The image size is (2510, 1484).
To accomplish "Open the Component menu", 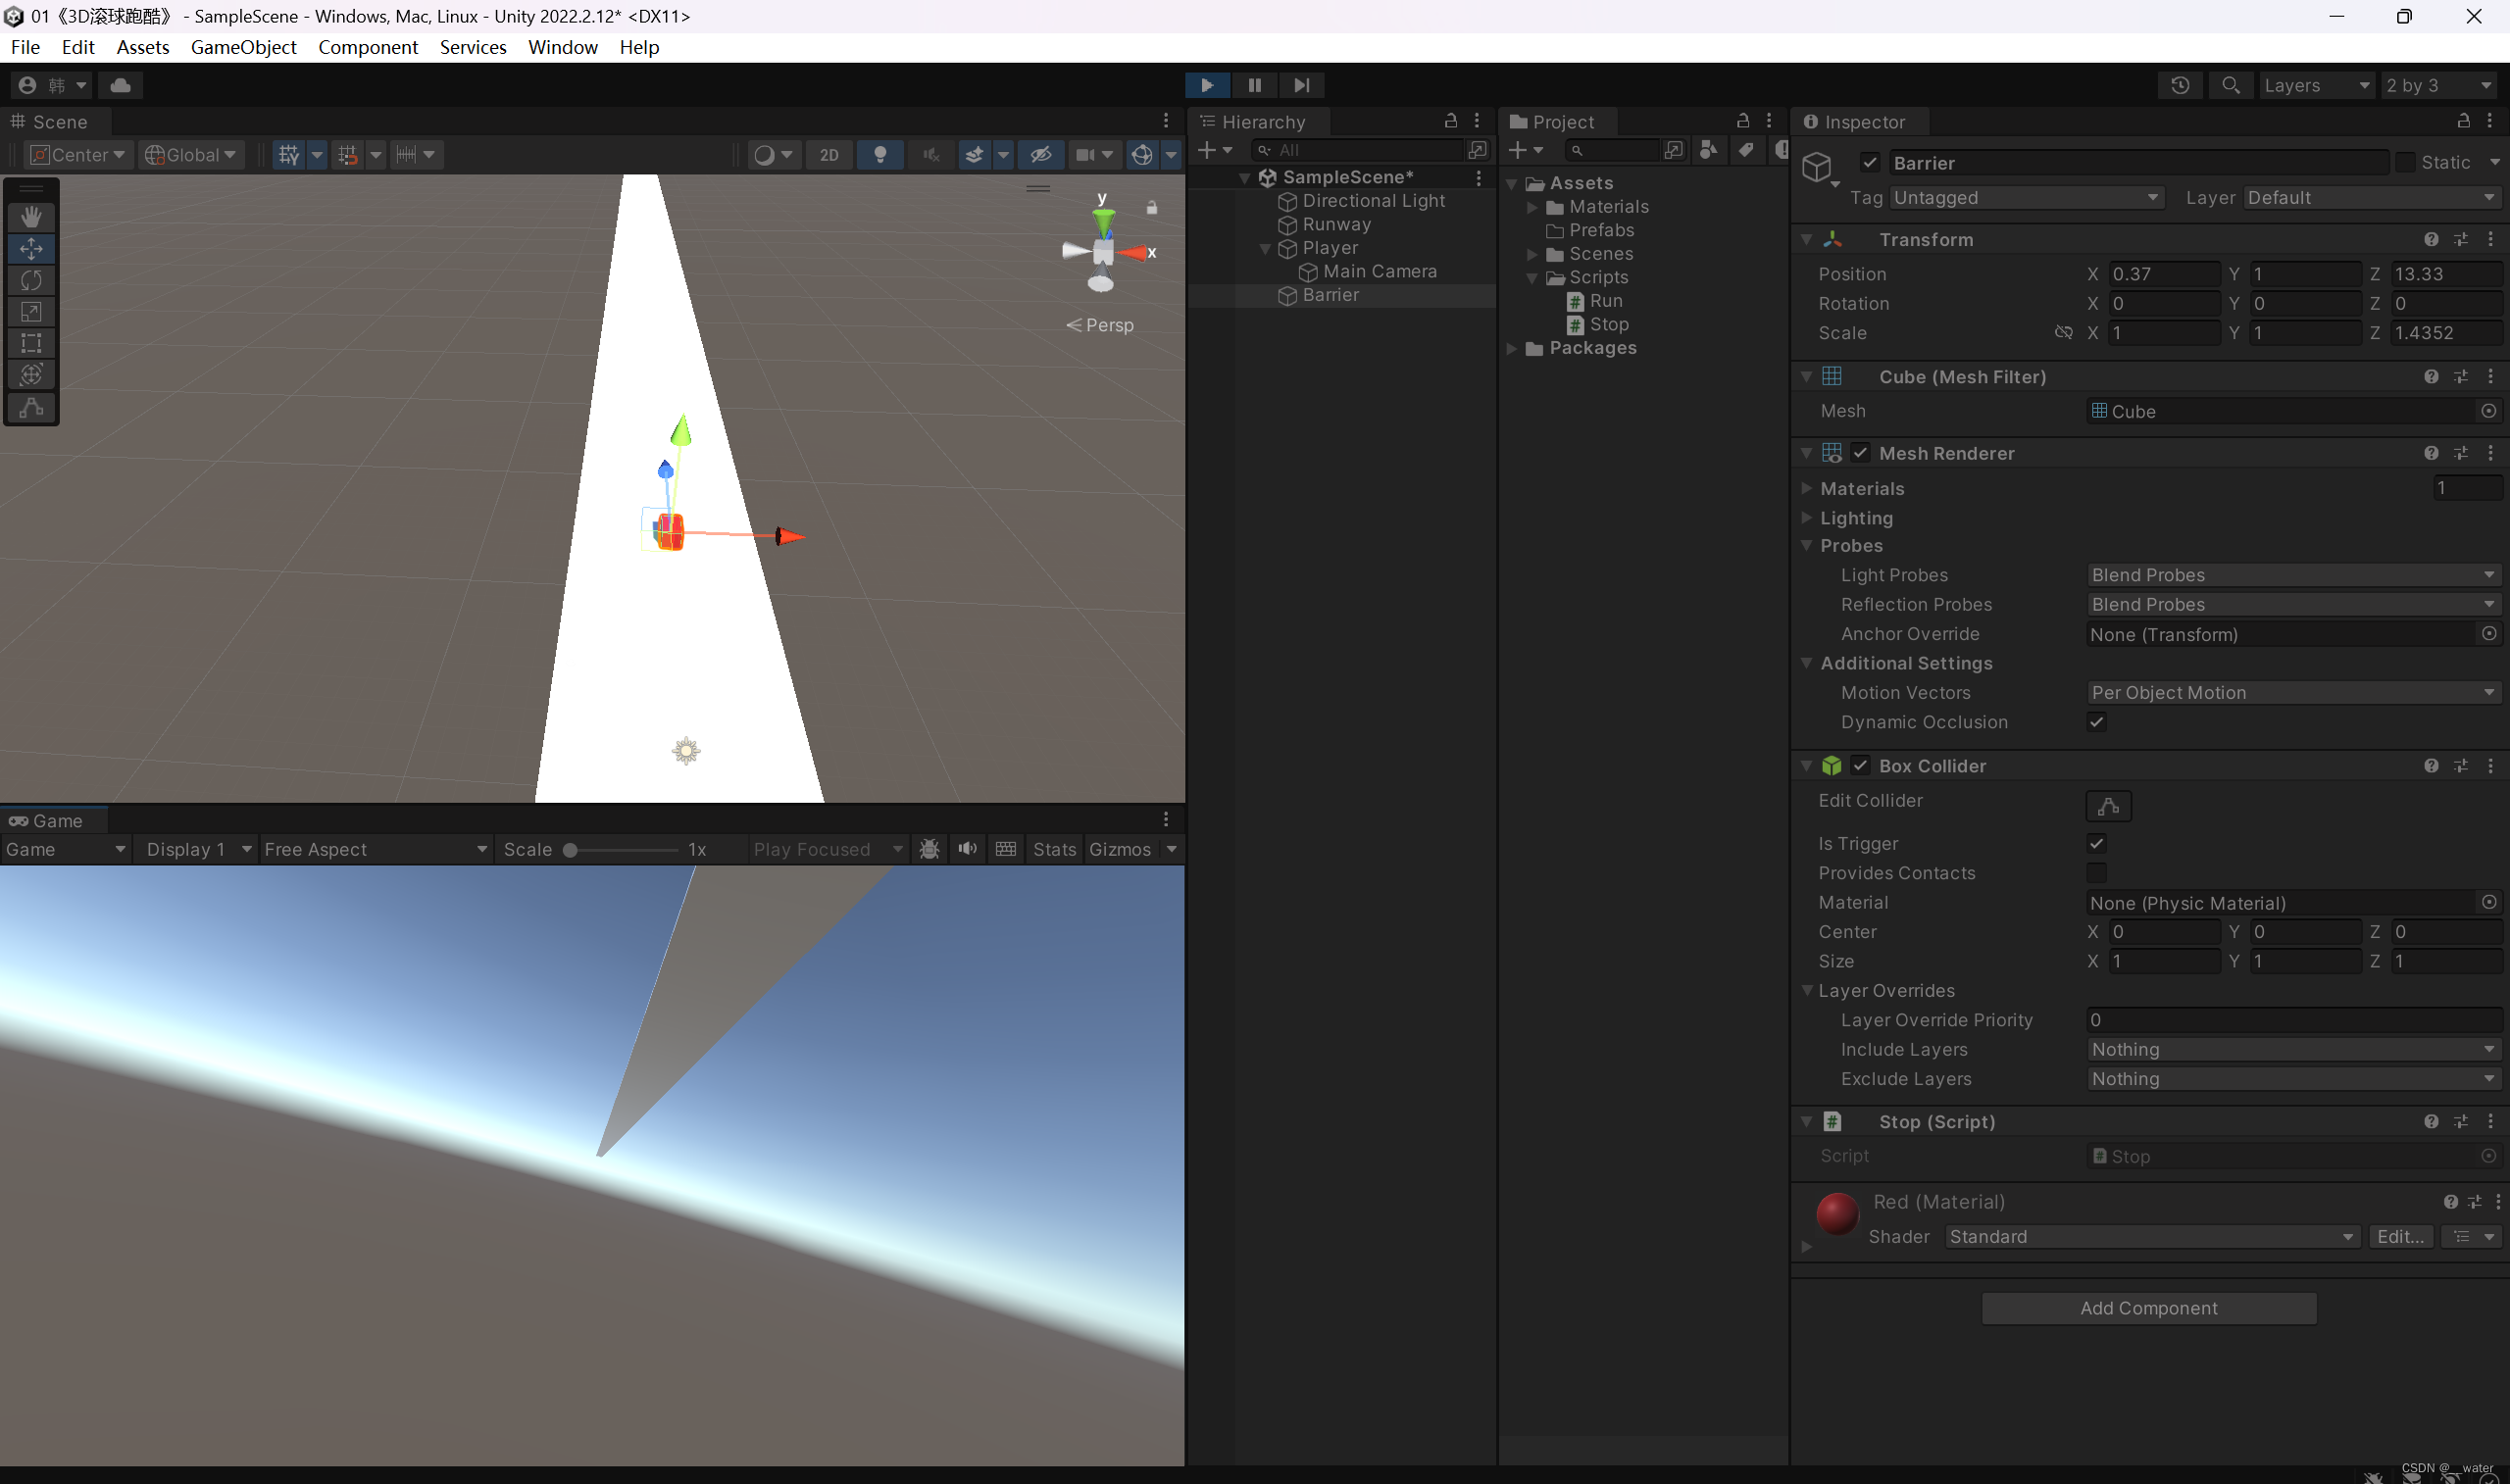I will tap(367, 47).
